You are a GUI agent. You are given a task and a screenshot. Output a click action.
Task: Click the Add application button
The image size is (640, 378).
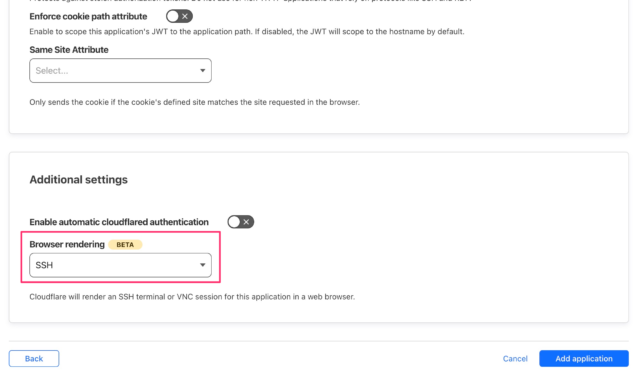pyautogui.click(x=584, y=358)
